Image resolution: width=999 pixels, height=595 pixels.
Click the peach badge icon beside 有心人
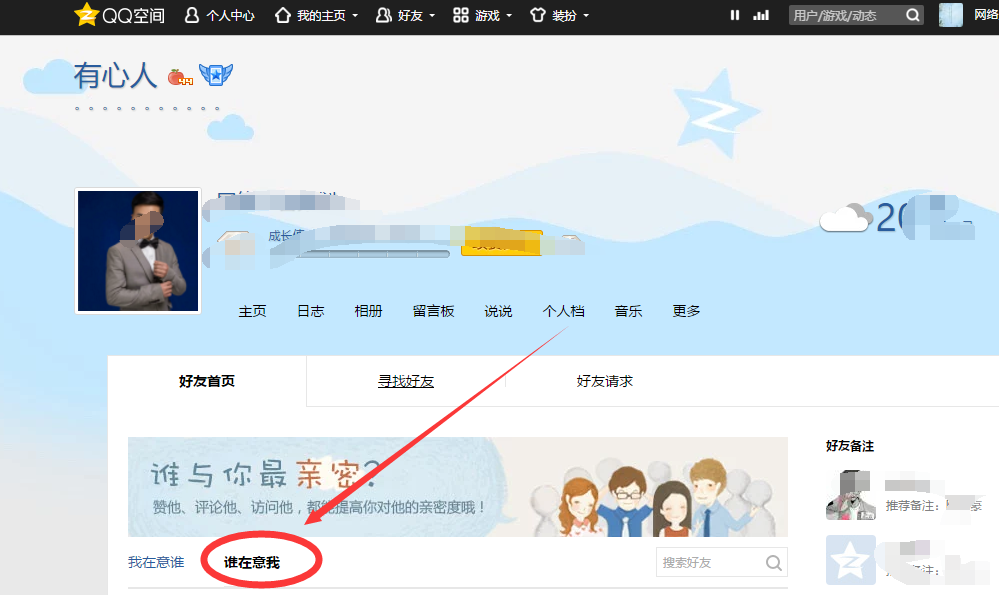179,77
